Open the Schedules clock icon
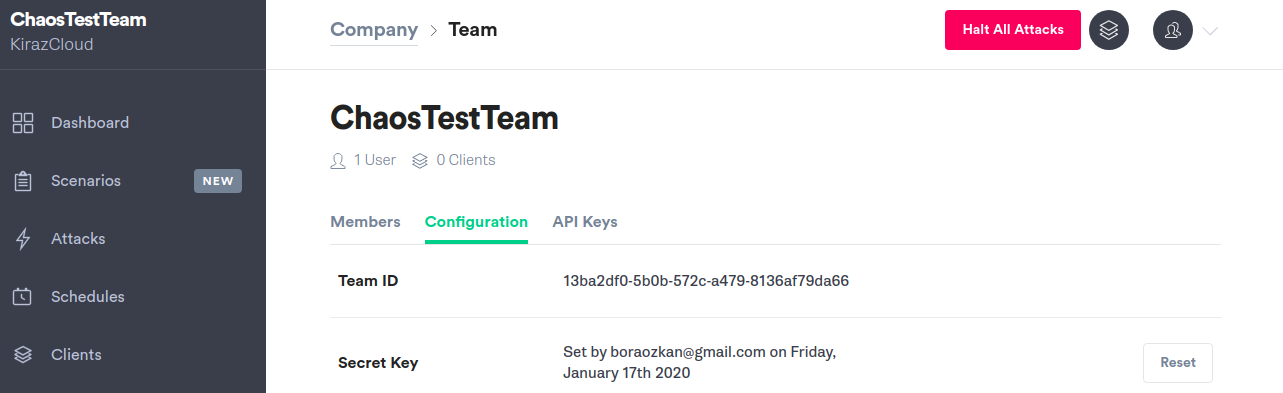 (23, 297)
